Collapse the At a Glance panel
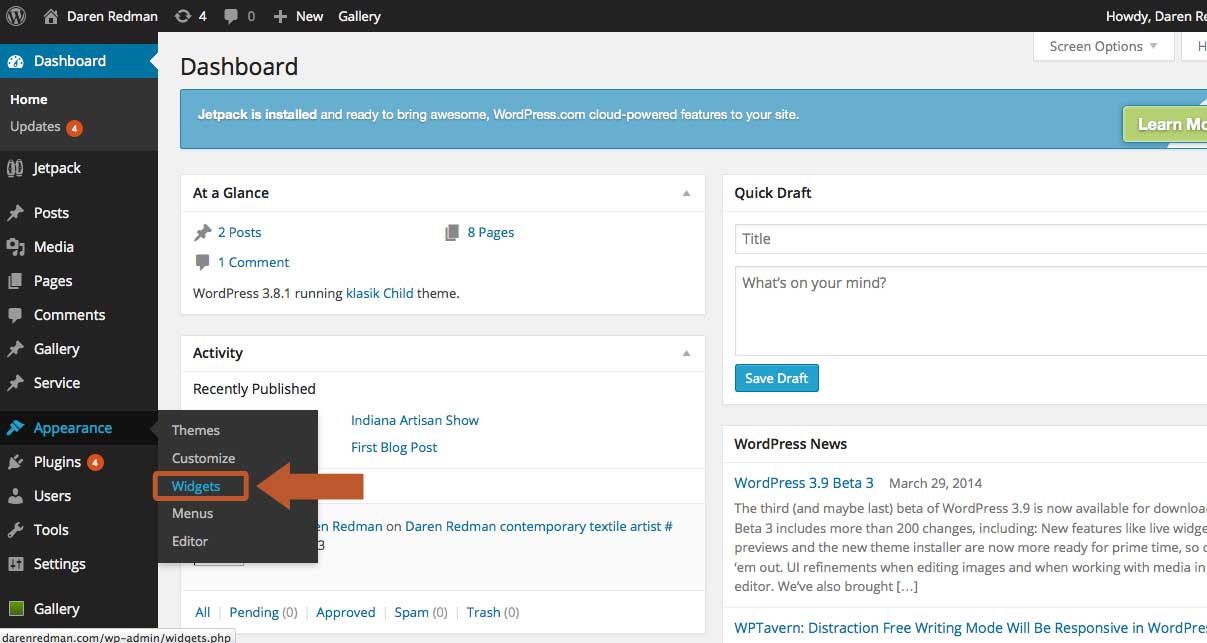Viewport: 1207px width, 643px height. coord(686,193)
